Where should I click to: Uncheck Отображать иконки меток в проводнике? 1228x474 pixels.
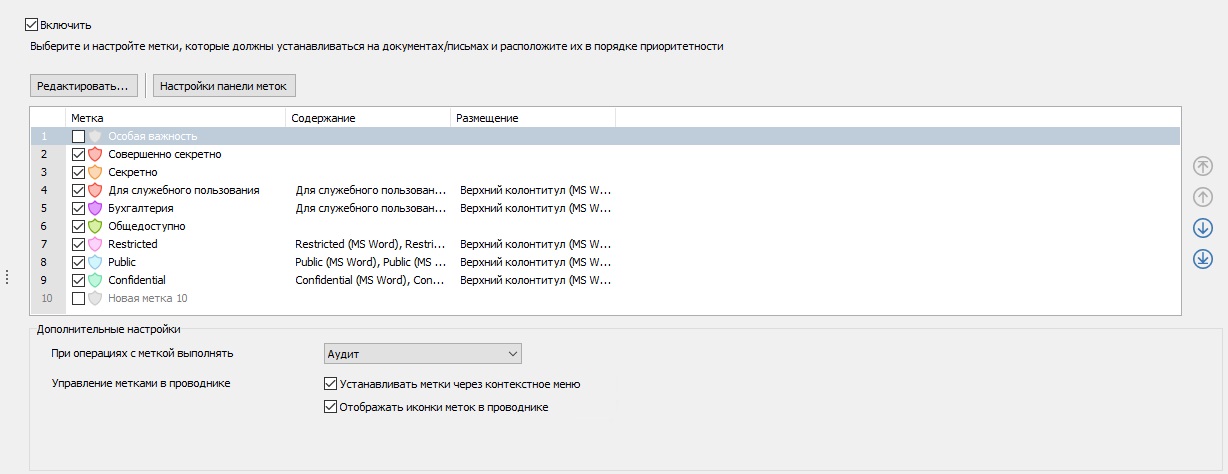(x=331, y=407)
